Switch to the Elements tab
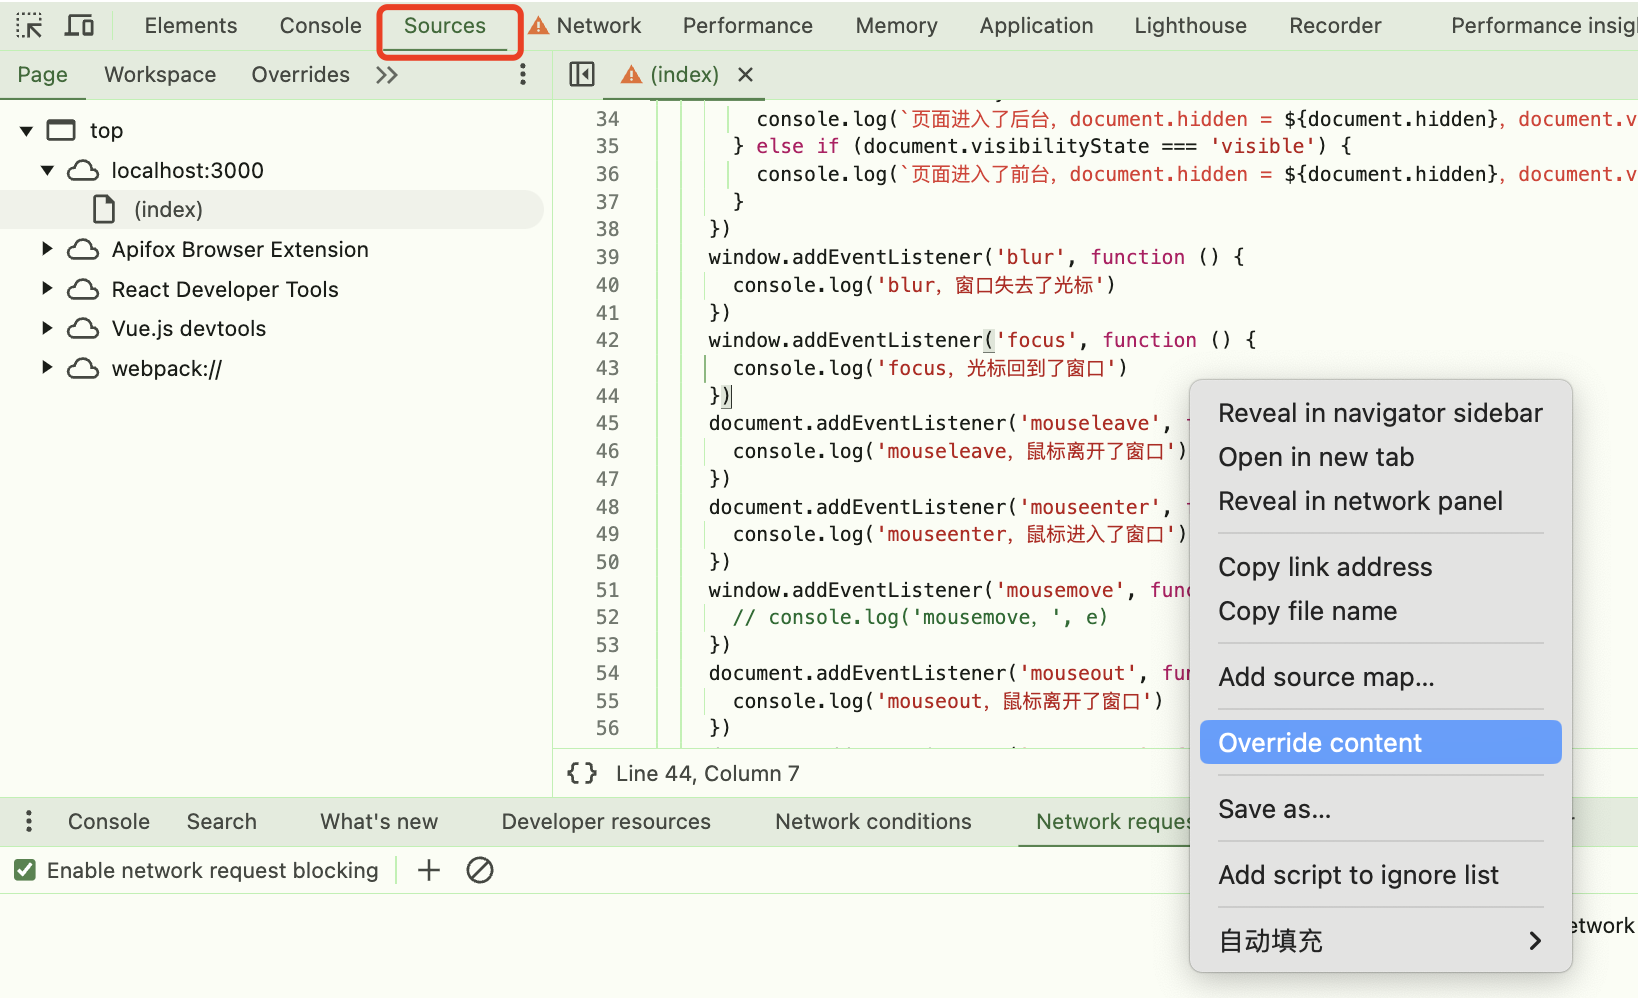1638x998 pixels. pyautogui.click(x=191, y=26)
